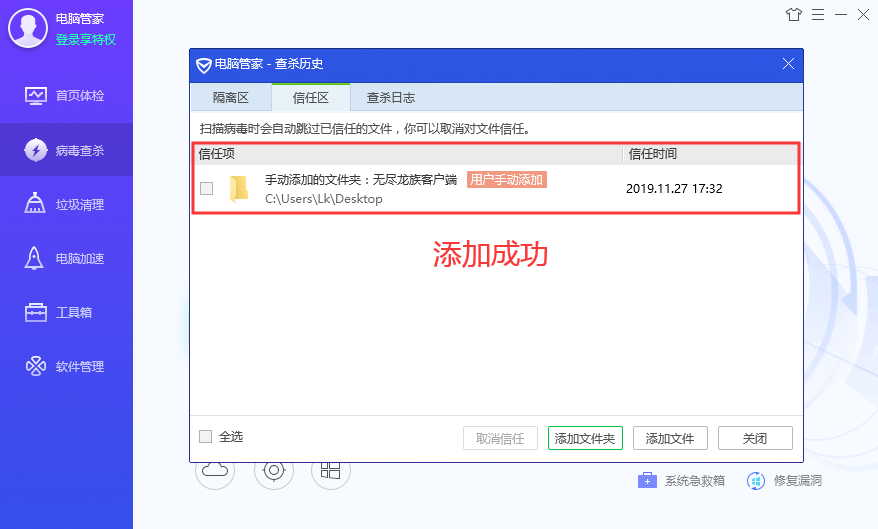Click path text C:\Users\Lk\Desktop

pos(324,199)
